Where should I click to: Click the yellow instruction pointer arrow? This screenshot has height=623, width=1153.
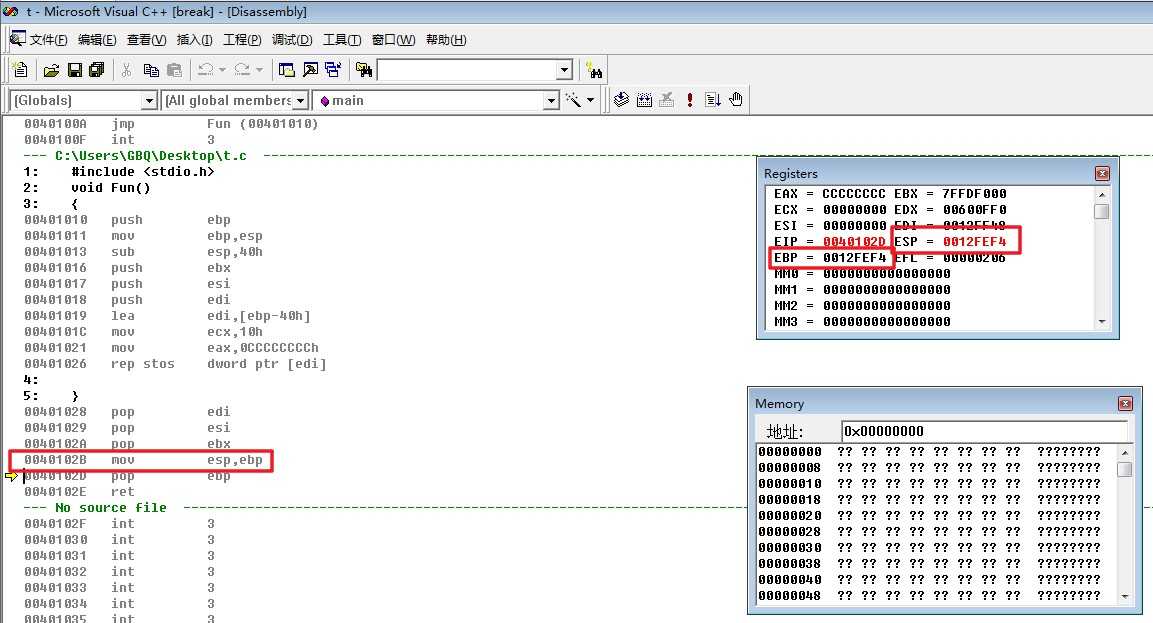(10, 476)
